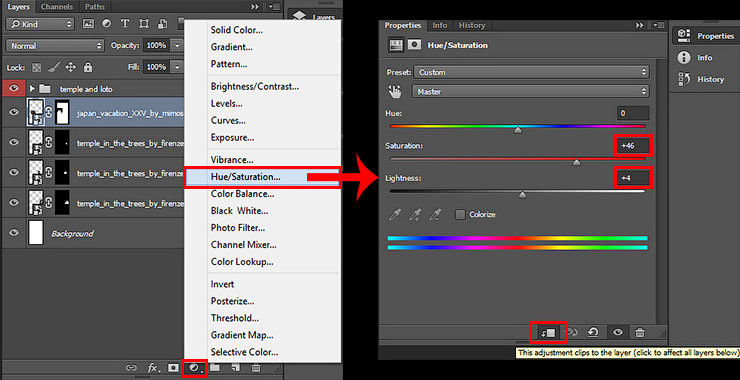Click the Lightness slider handle
The height and width of the screenshot is (380, 740).
[x=522, y=195]
